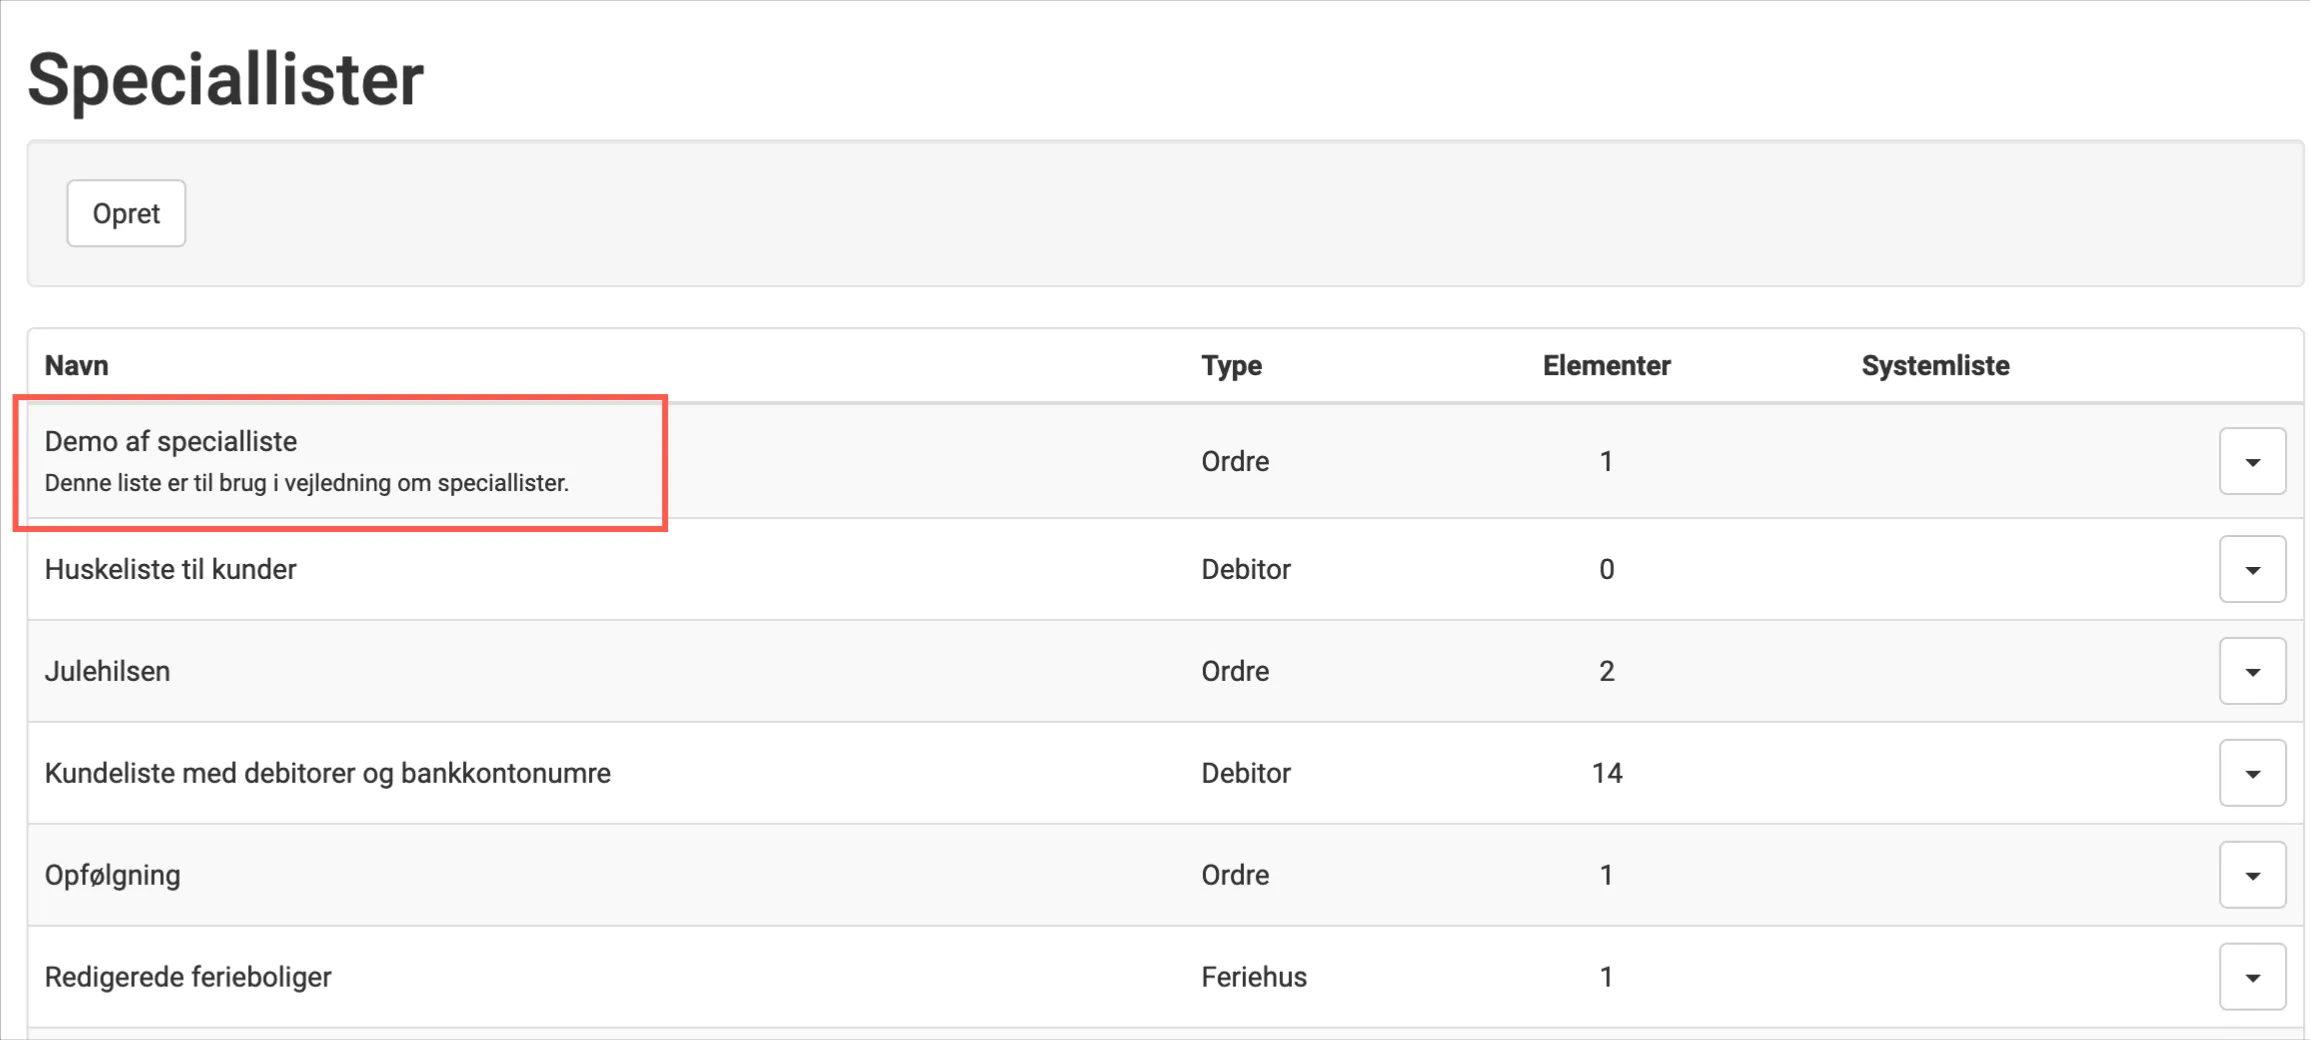Click element count 14 in Kundeliste row
Viewport: 2310px width, 1040px height.
tap(1606, 773)
